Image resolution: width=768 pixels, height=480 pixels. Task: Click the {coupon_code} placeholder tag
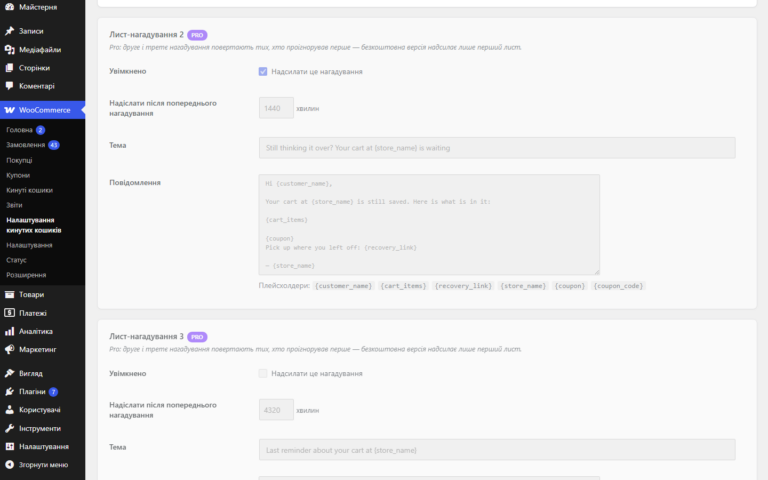[618, 286]
